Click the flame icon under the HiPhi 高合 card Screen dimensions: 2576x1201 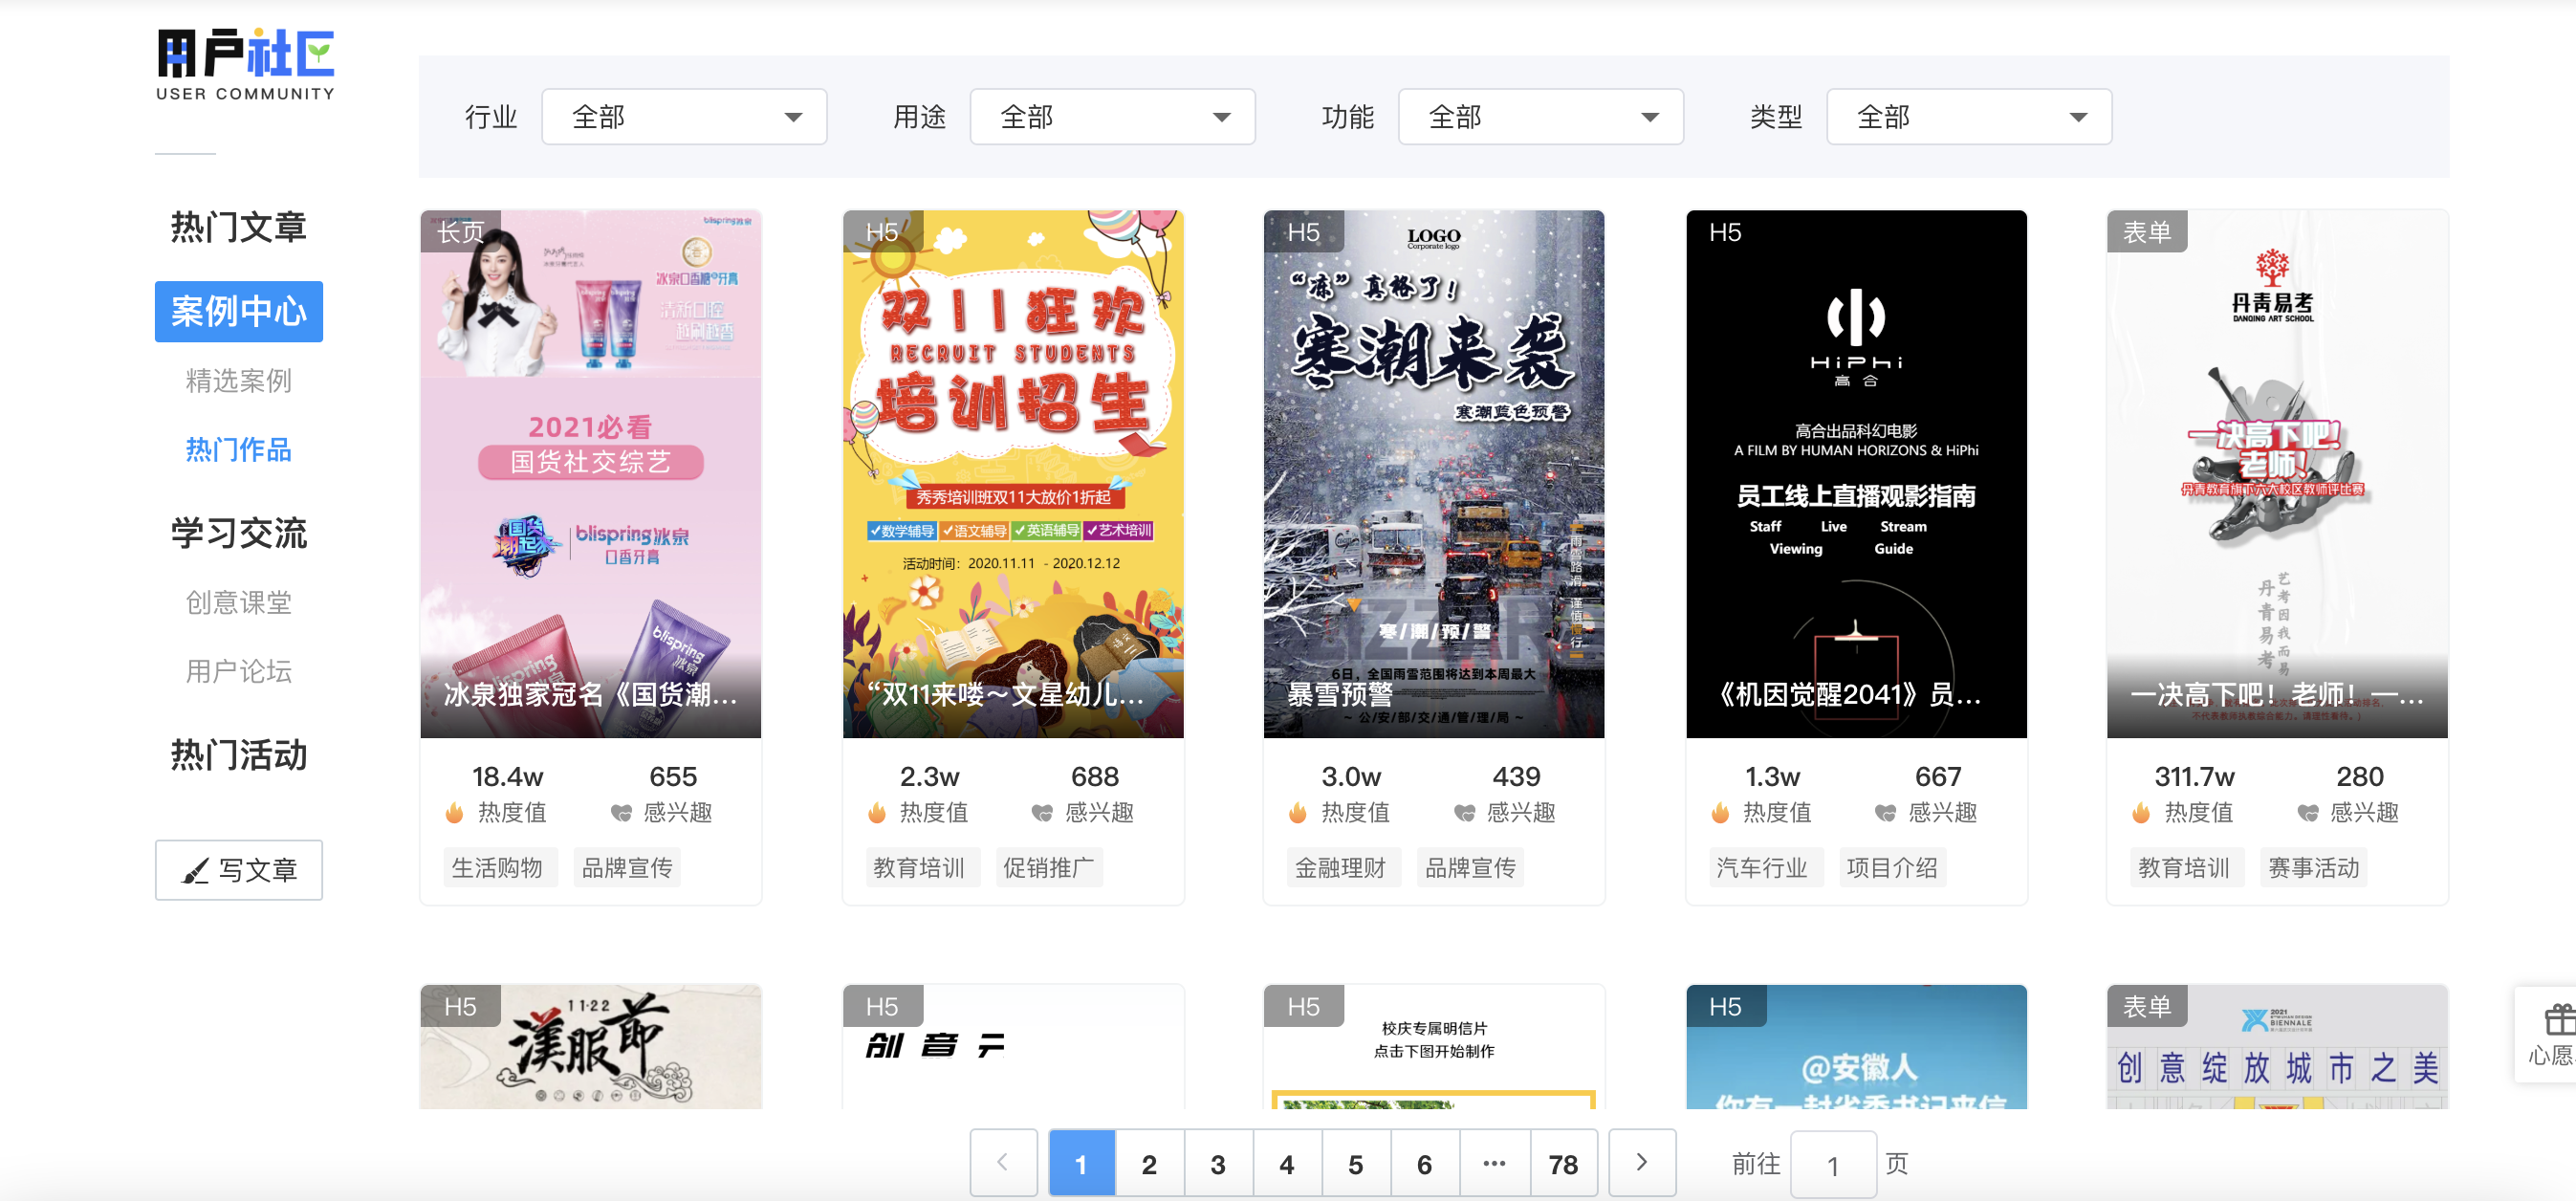[1721, 813]
